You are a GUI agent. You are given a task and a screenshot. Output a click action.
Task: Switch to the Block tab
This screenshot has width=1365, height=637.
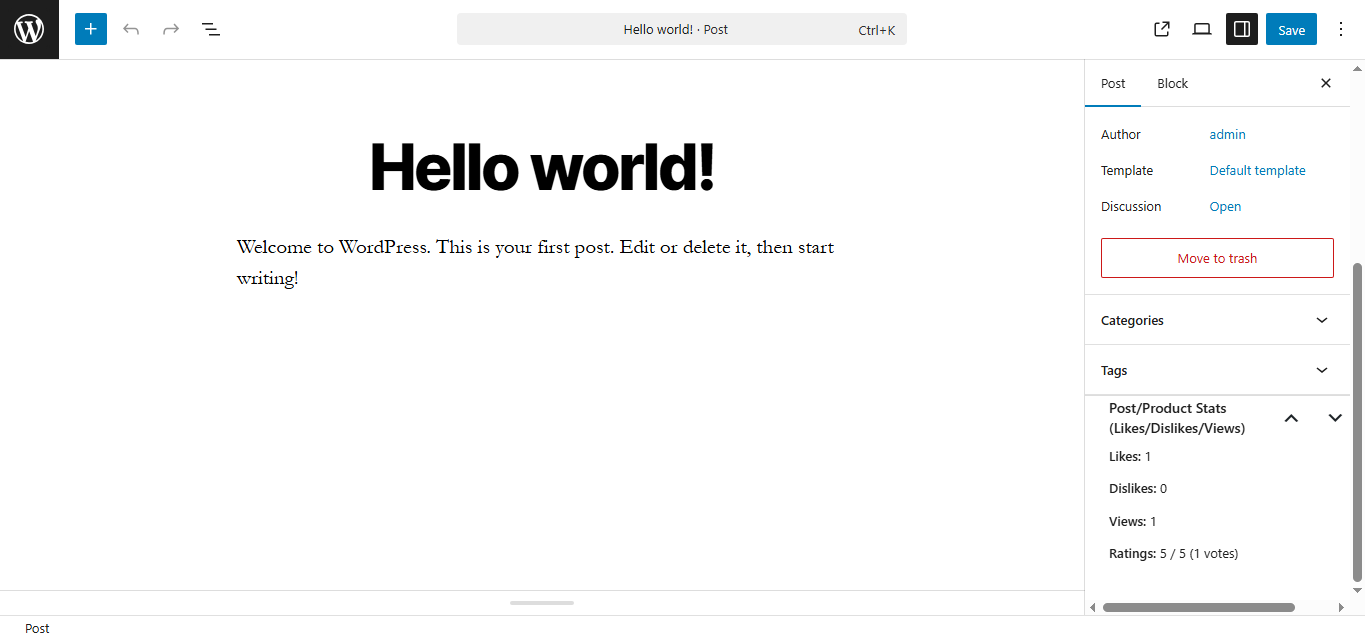(x=1172, y=83)
